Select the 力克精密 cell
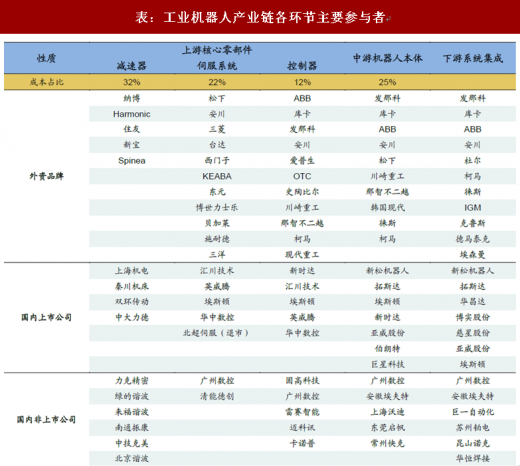 [x=131, y=380]
